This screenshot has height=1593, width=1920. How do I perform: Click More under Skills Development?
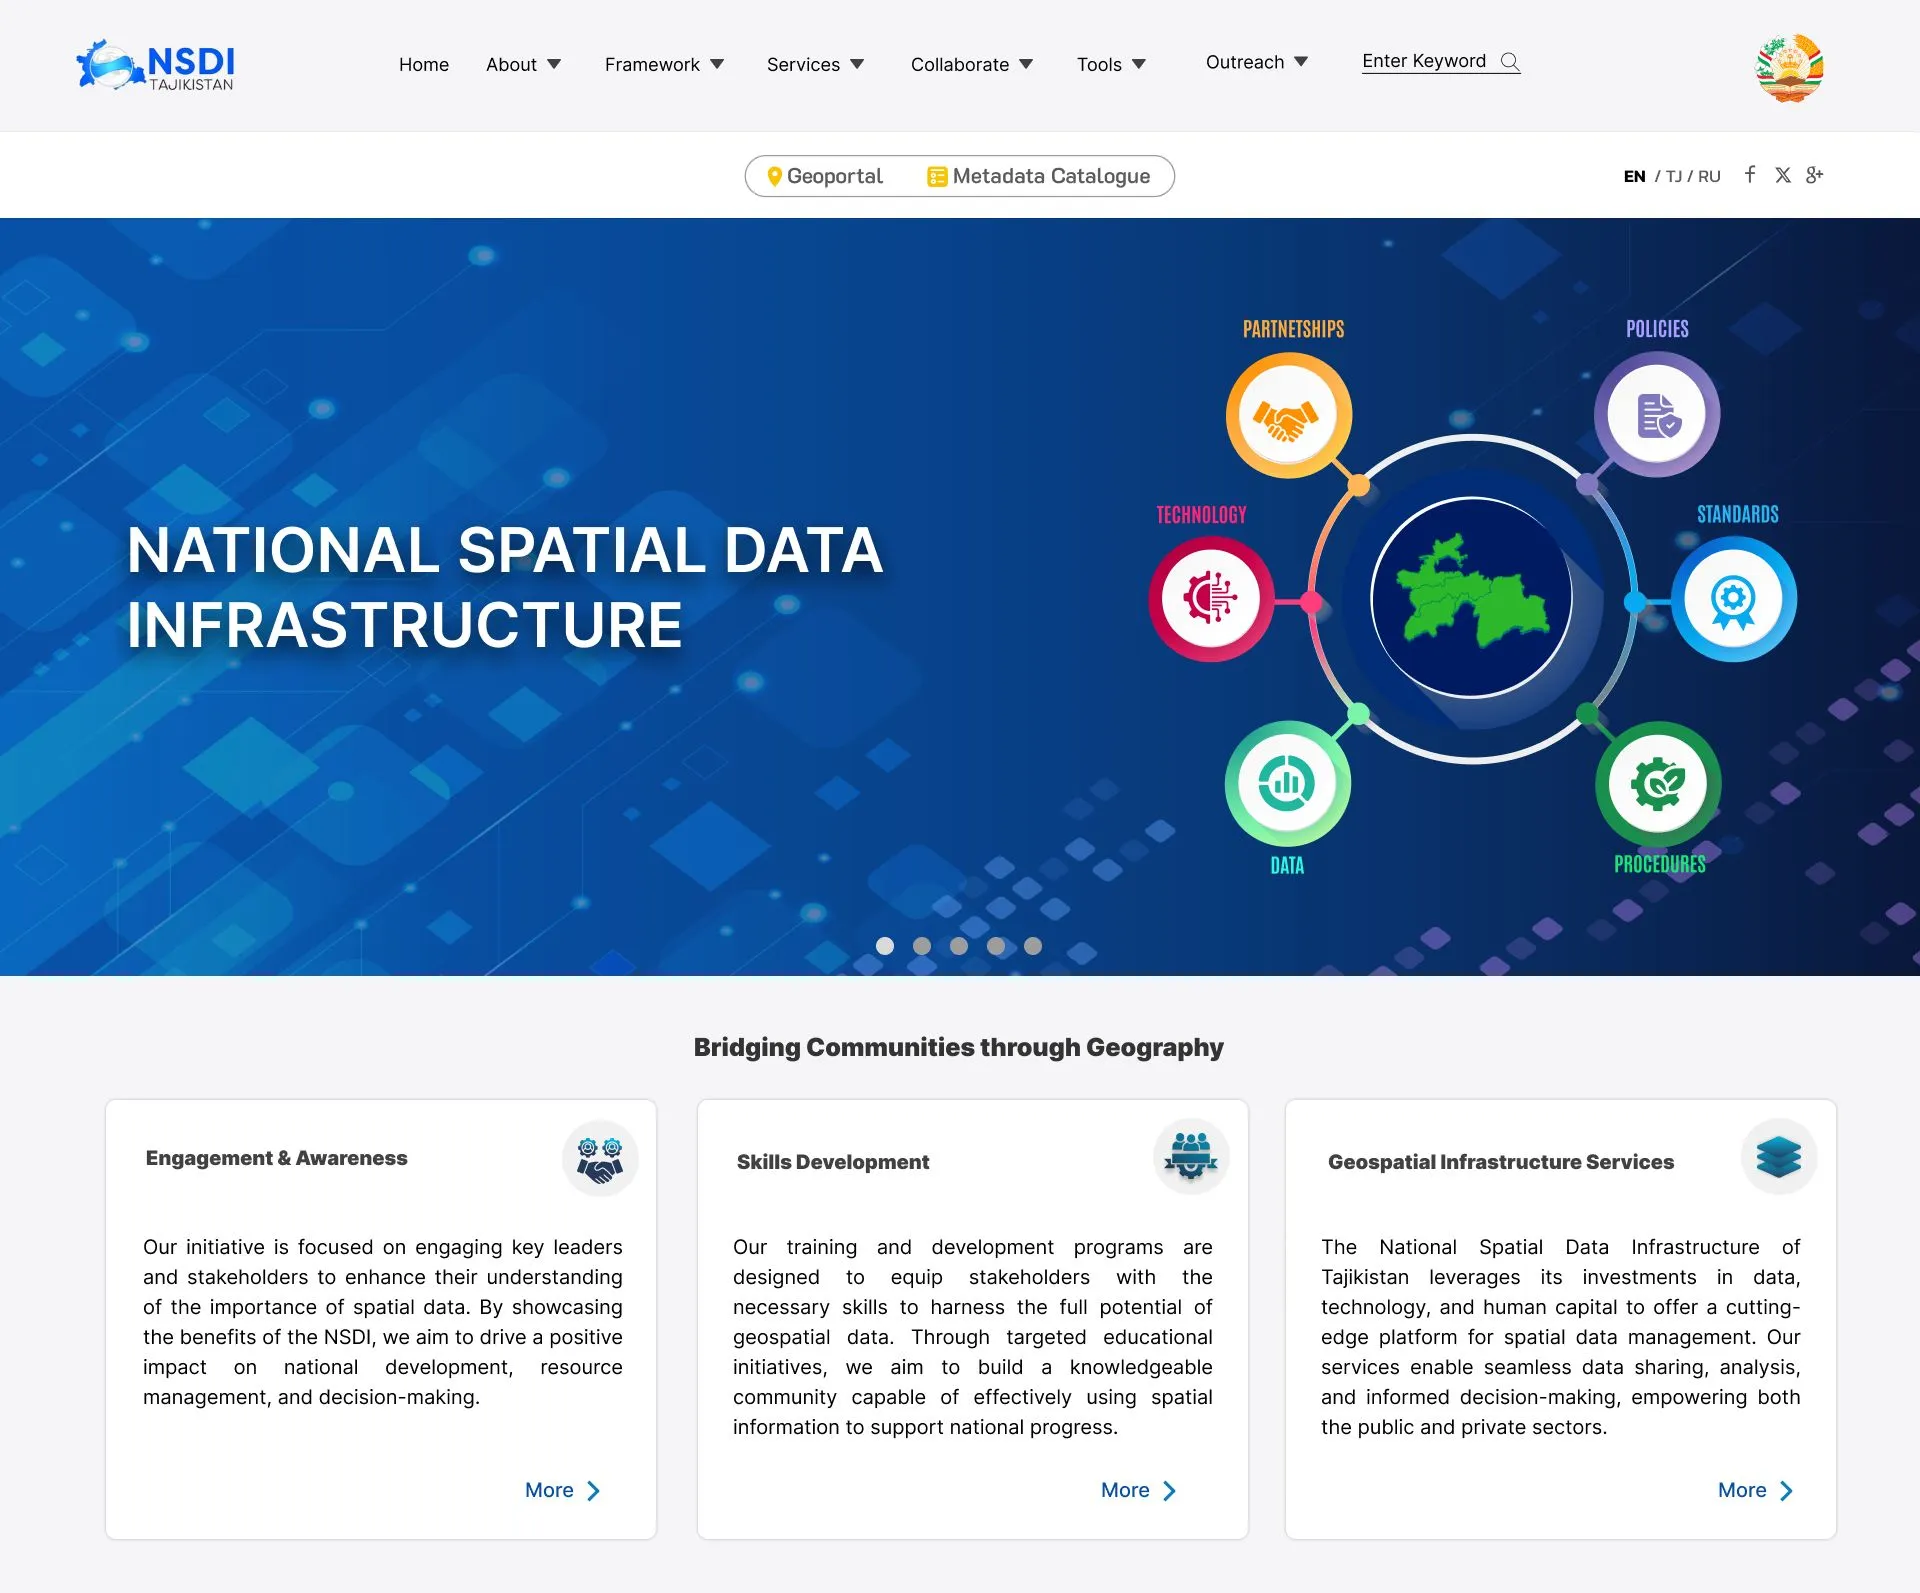[1138, 1490]
